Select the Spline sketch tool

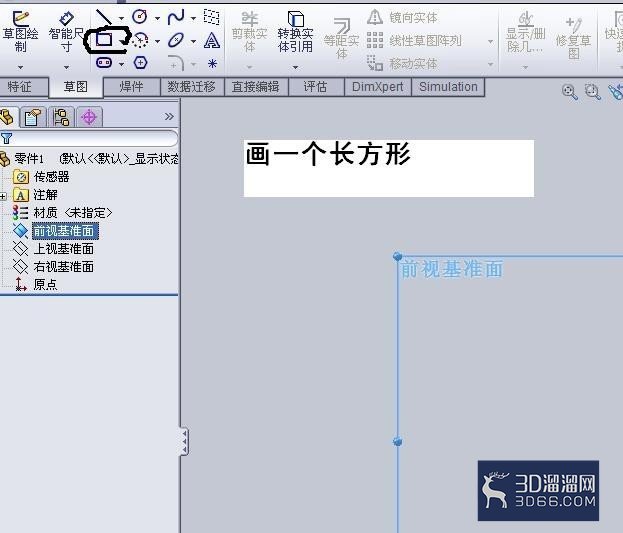coord(176,17)
